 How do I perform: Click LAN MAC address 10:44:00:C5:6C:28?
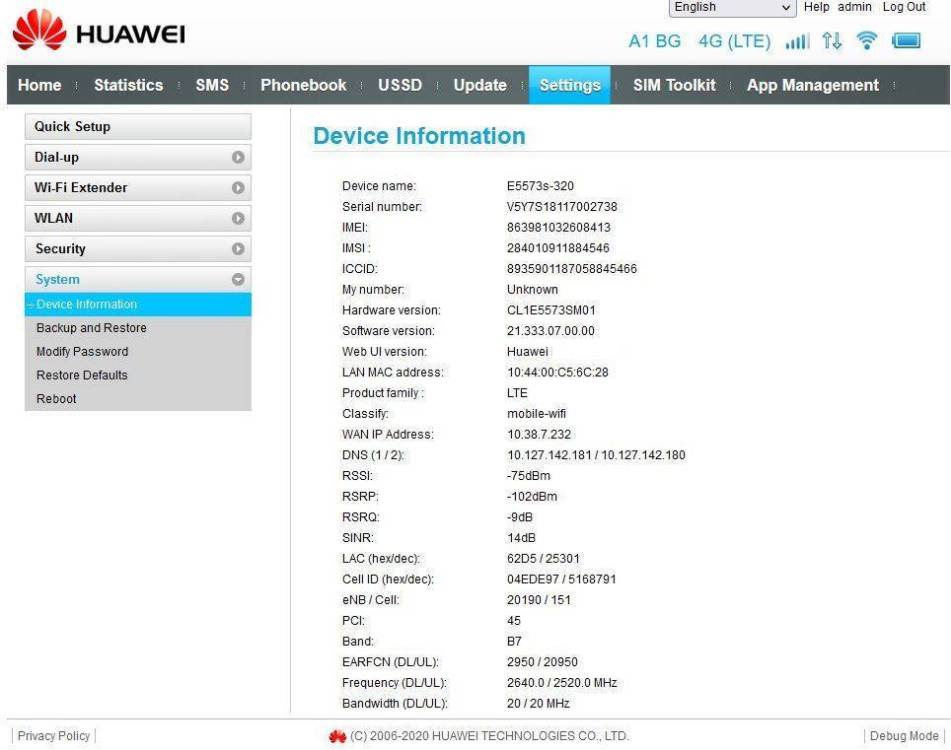(557, 372)
